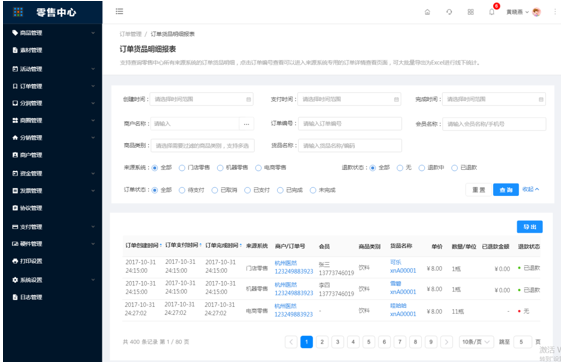Open the 10条/页 page size dropdown
The image size is (562, 362).
[476, 342]
